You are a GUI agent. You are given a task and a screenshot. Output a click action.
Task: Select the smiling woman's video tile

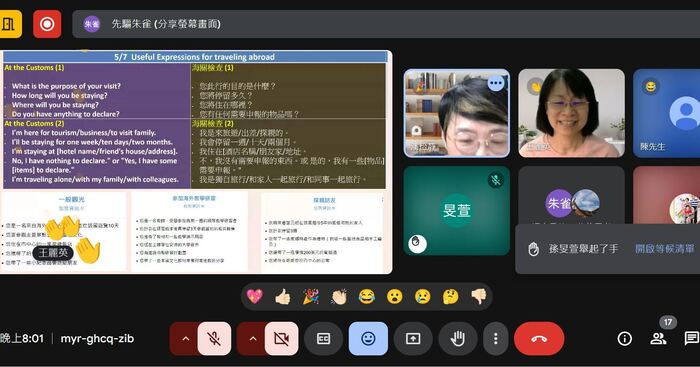571,113
